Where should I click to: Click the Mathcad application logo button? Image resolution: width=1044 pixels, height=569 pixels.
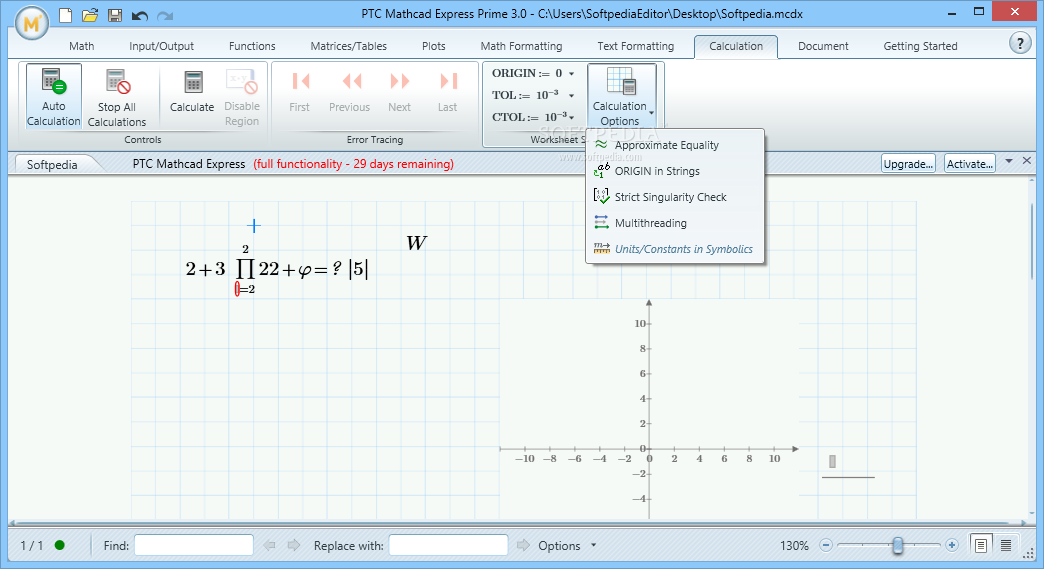tap(31, 23)
